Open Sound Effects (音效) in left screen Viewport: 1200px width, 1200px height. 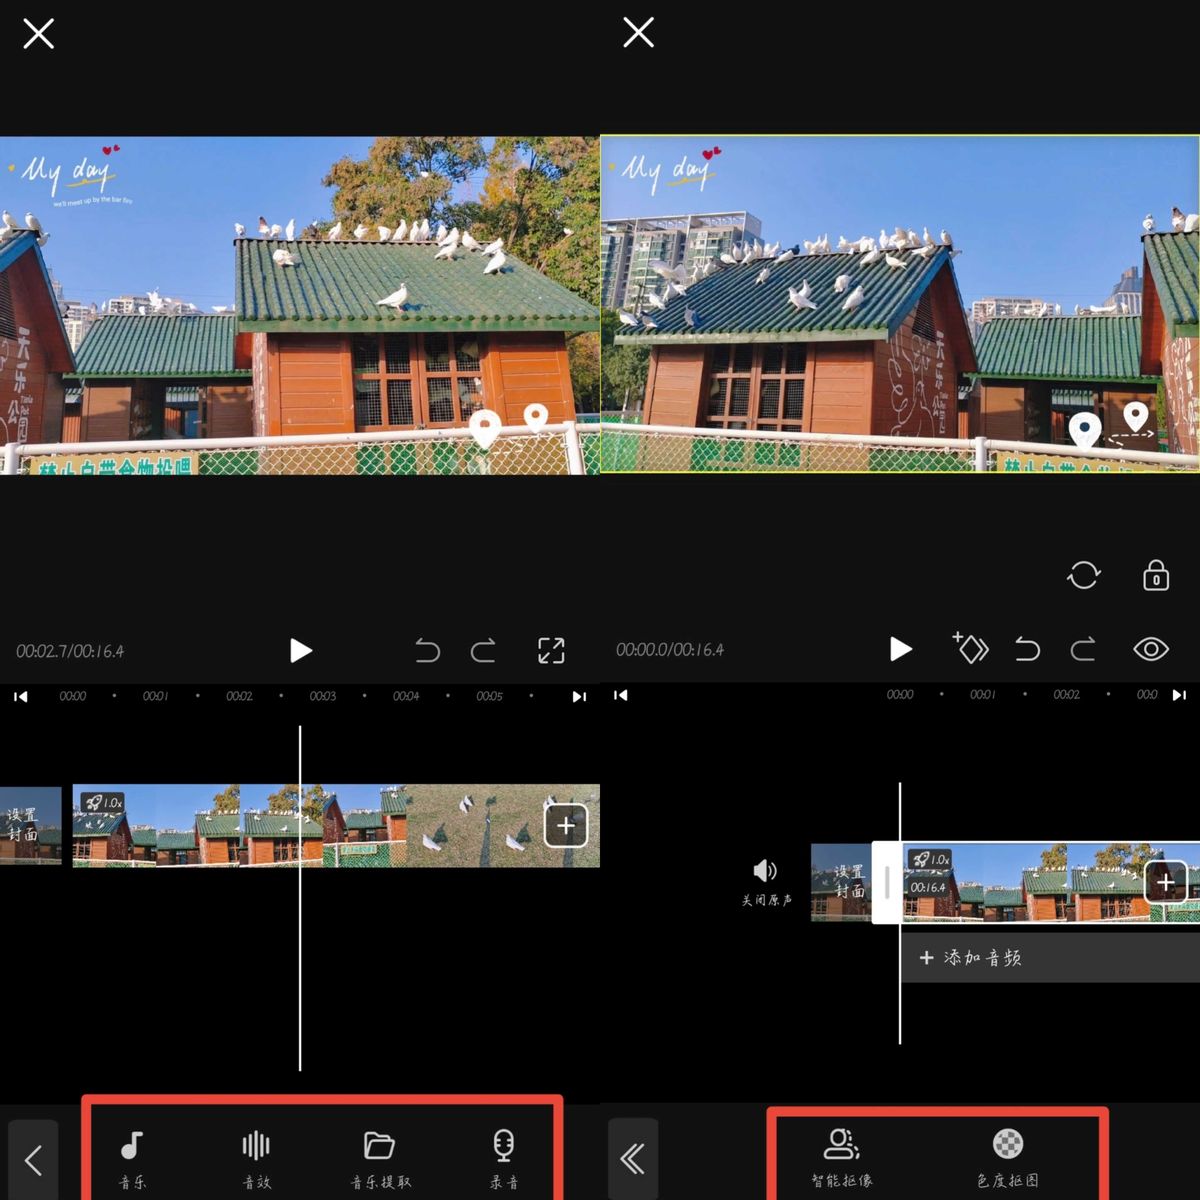(256, 1158)
